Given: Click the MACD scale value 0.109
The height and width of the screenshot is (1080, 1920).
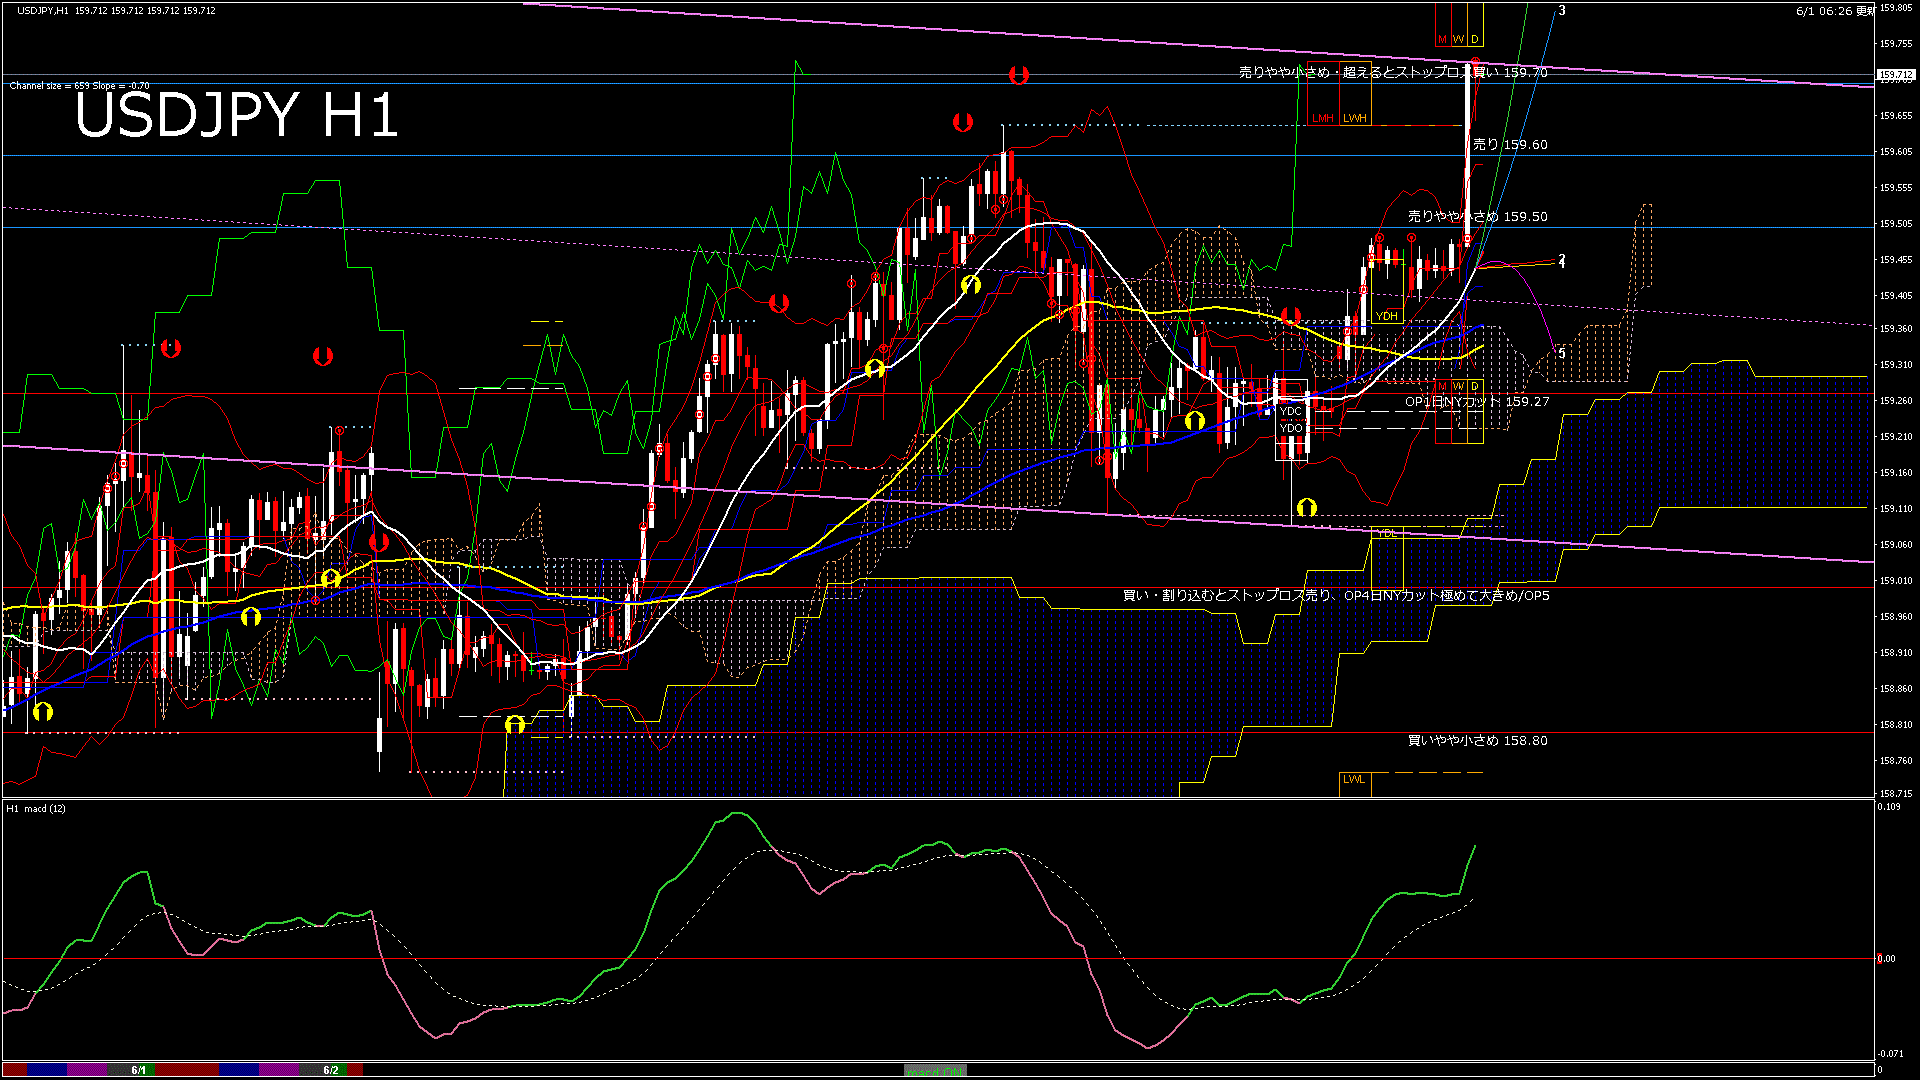Looking at the screenshot, I should pos(1890,807).
